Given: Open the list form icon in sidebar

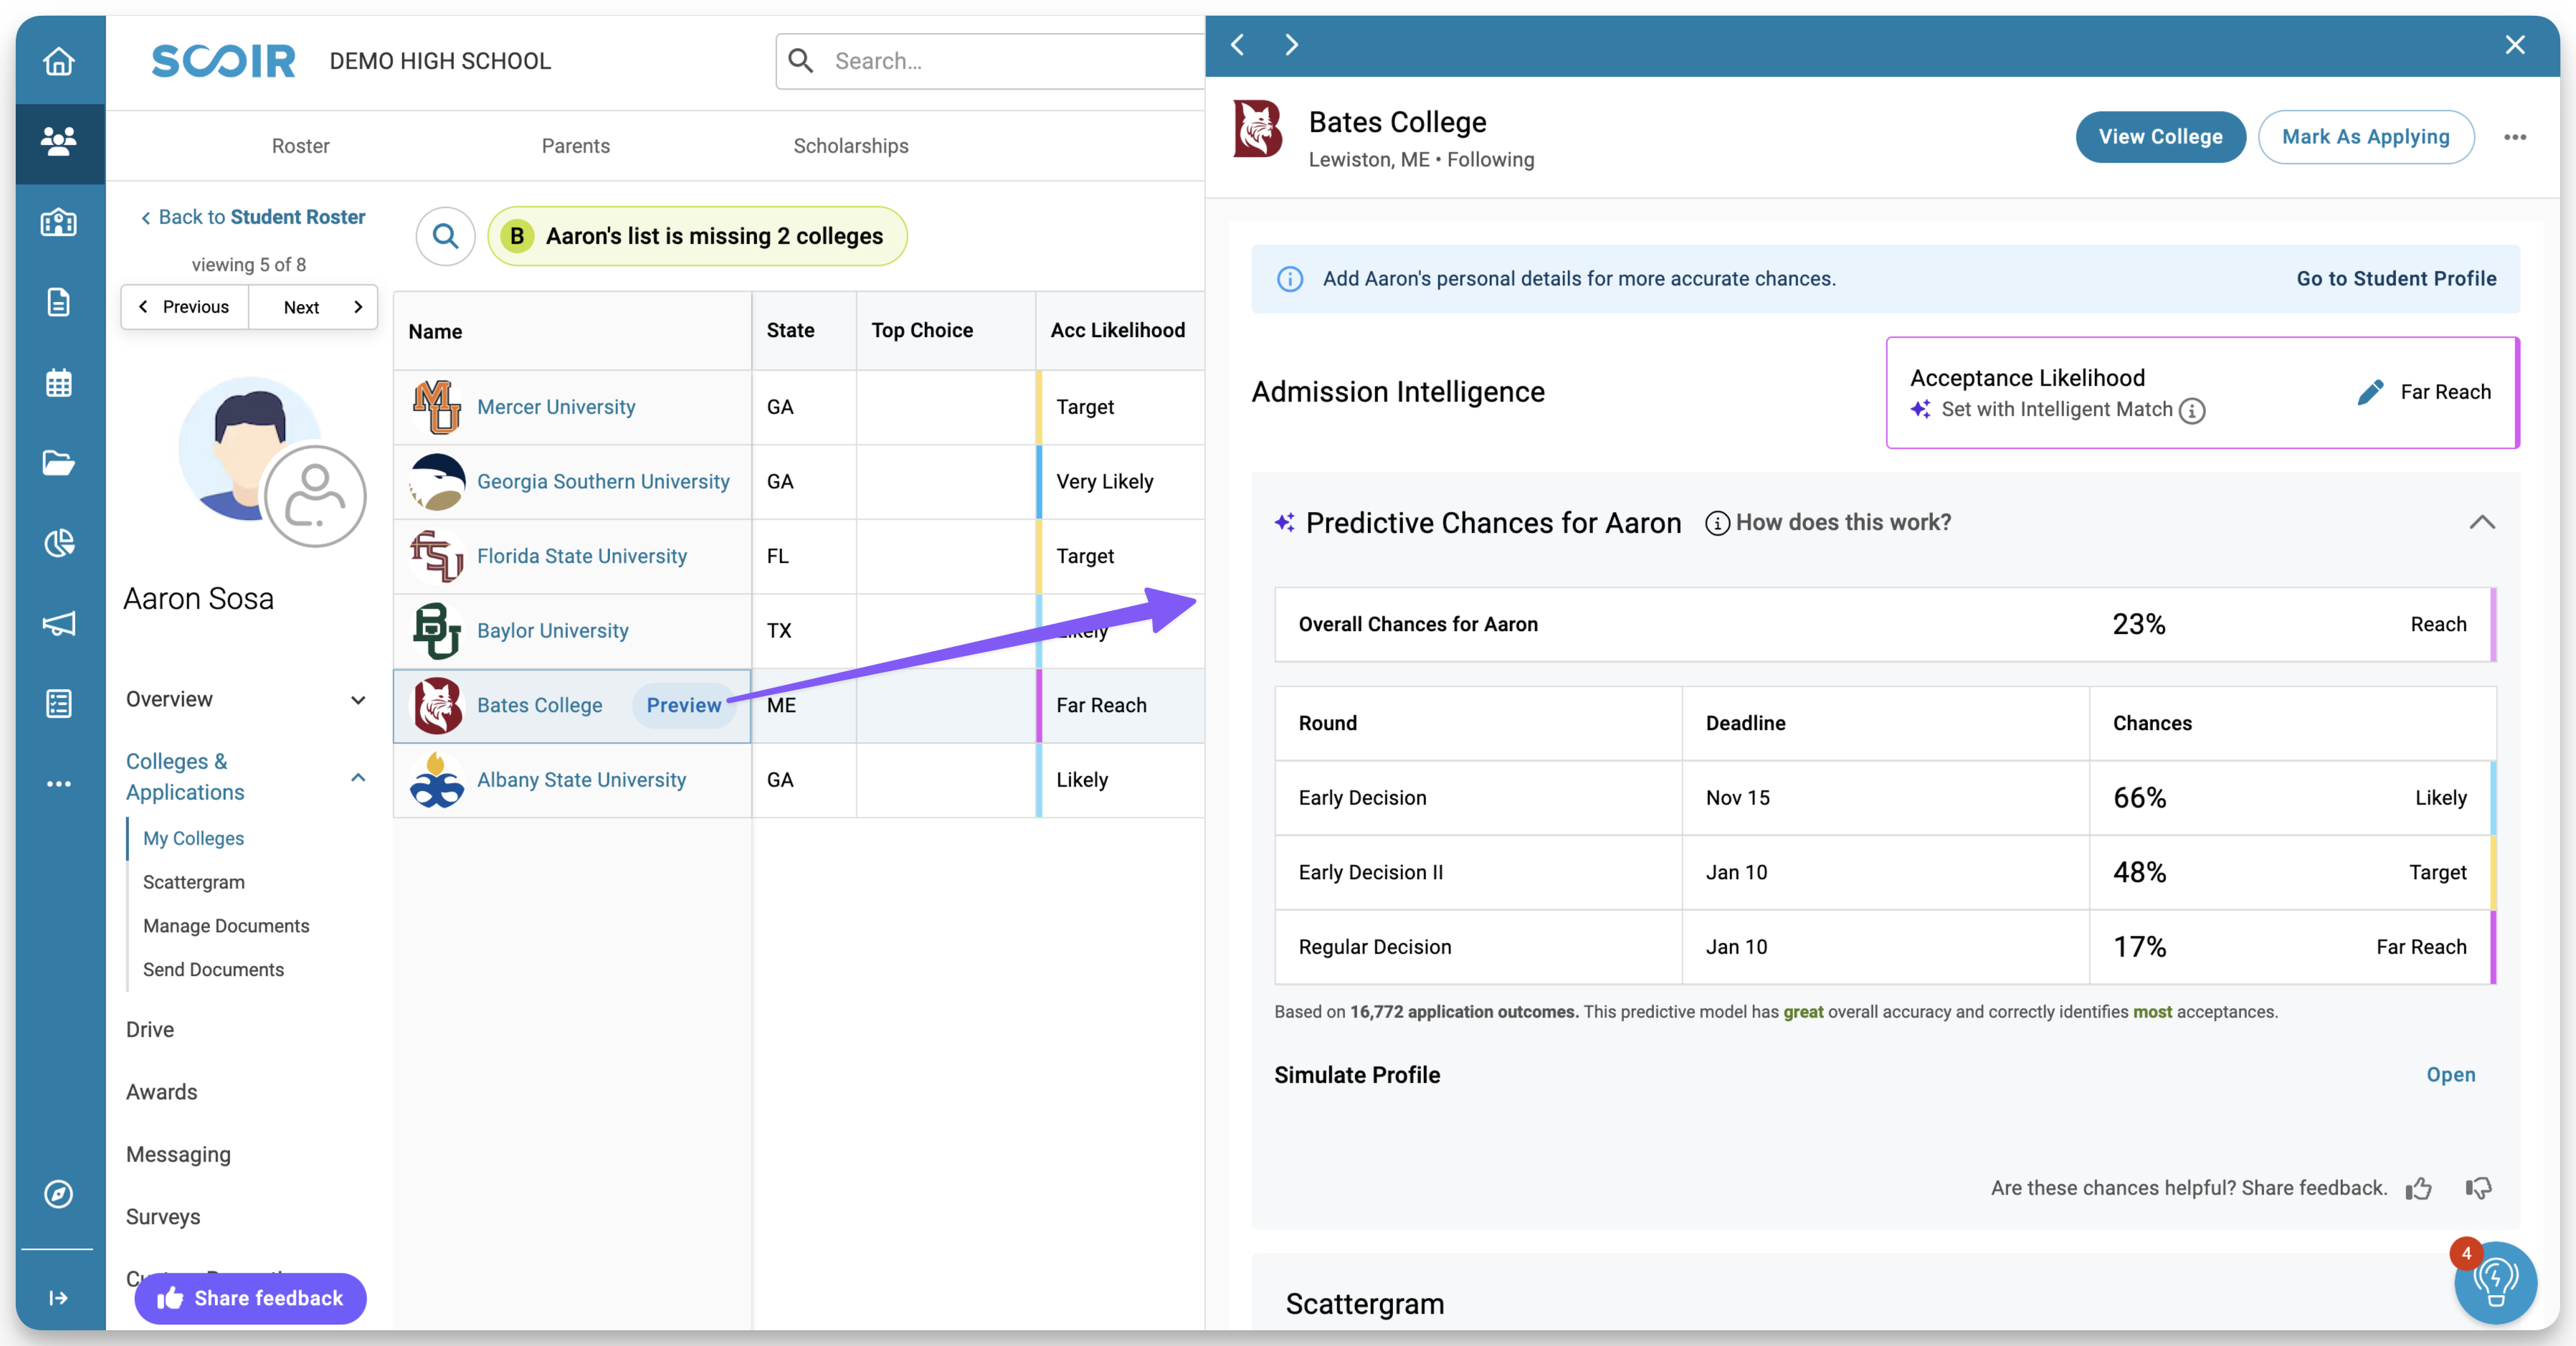Looking at the screenshot, I should coord(58,704).
